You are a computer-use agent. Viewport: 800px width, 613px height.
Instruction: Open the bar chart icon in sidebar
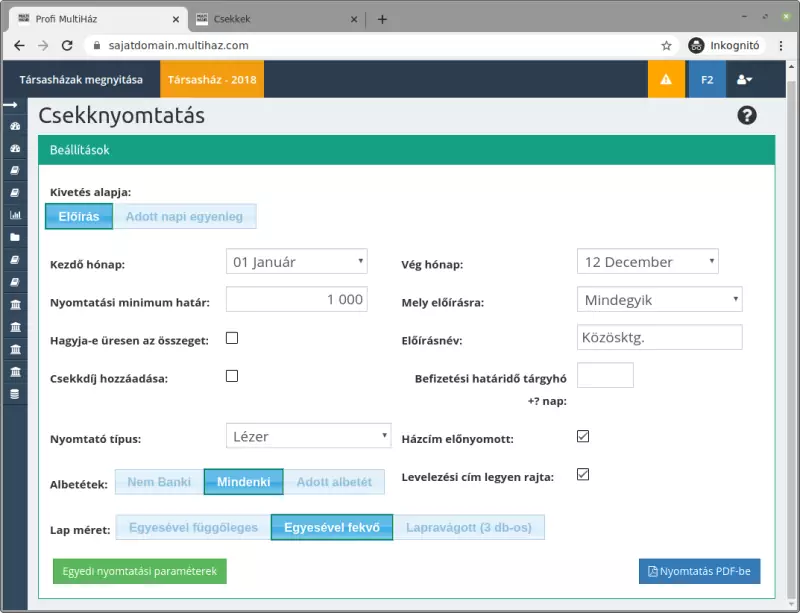14,215
